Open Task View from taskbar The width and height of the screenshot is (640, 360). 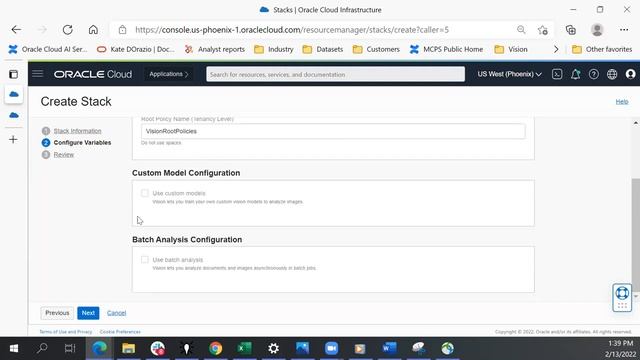[x=70, y=348]
